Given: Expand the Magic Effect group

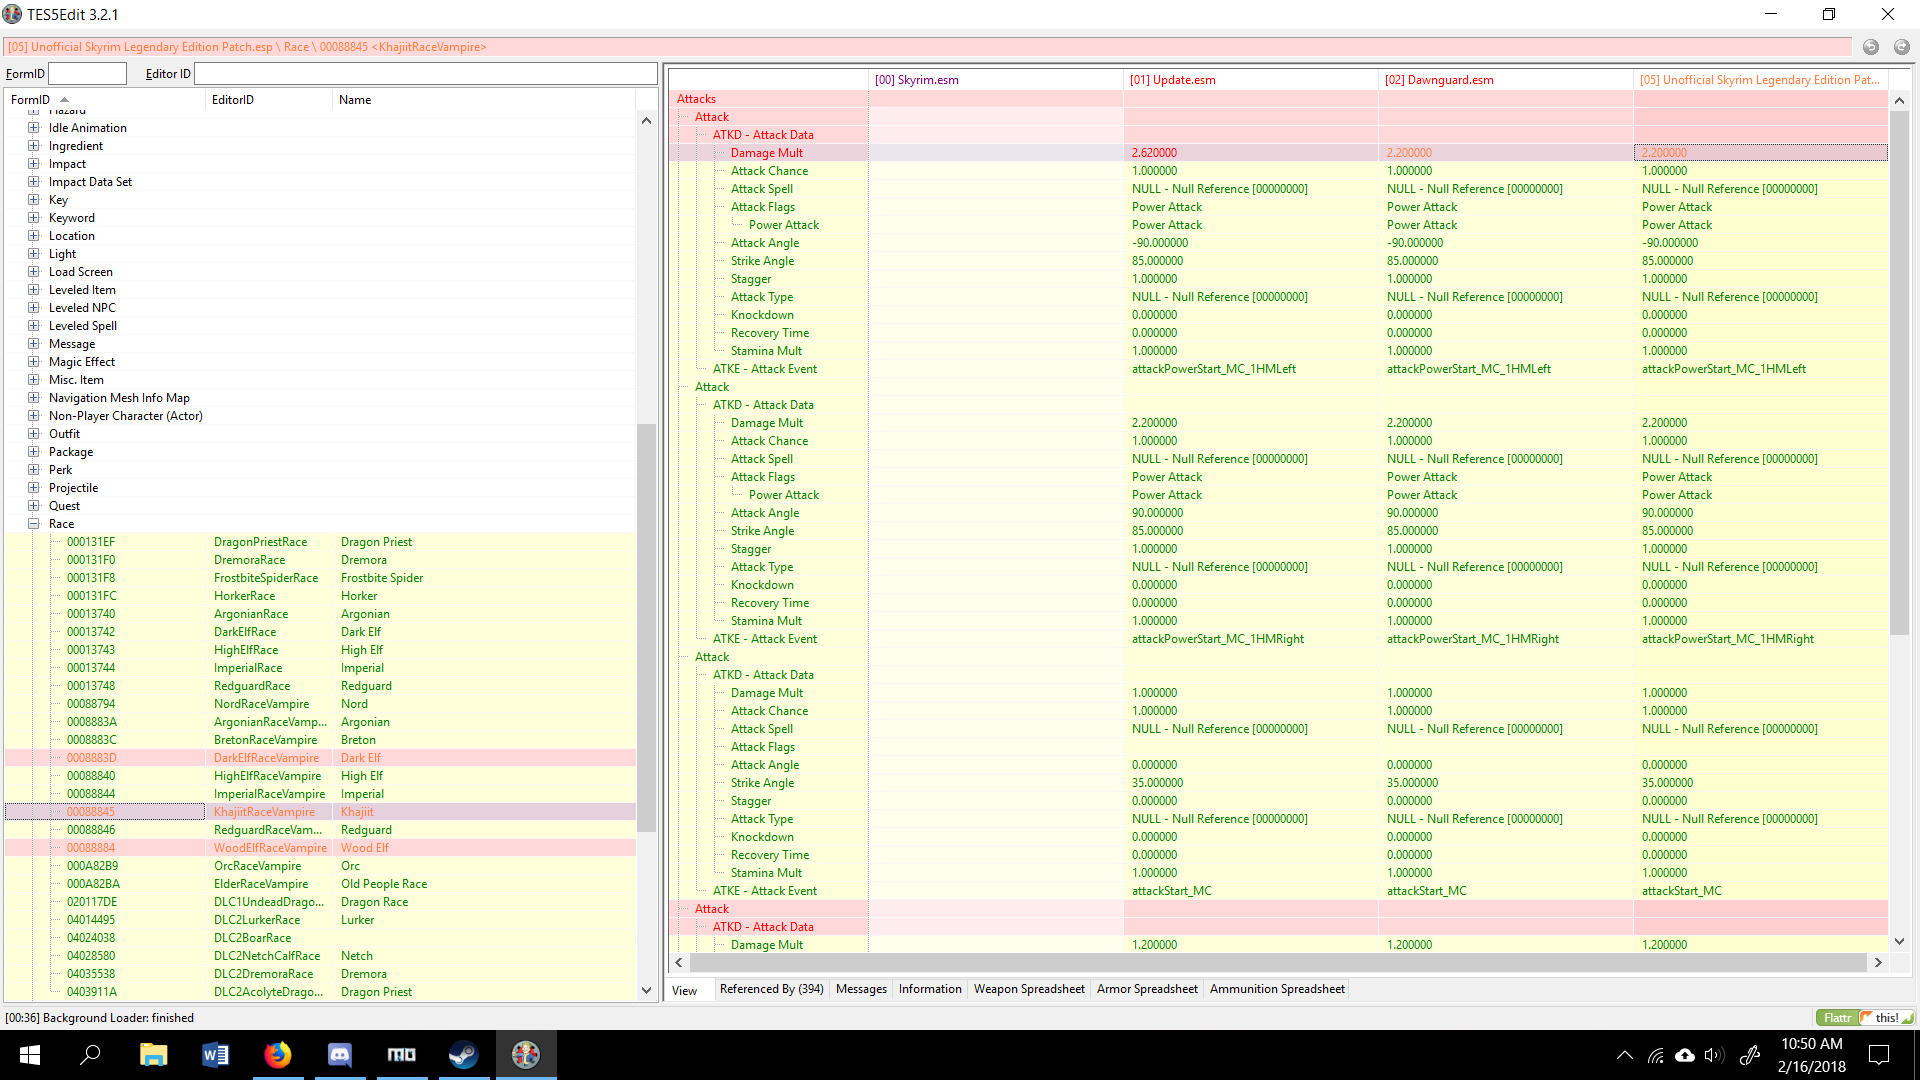Looking at the screenshot, I should point(34,362).
